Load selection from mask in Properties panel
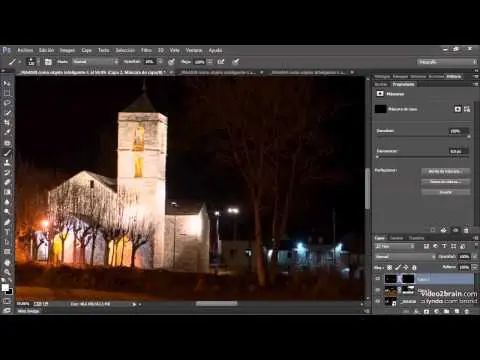Image resolution: width=480 pixels, height=360 pixels. point(433,230)
